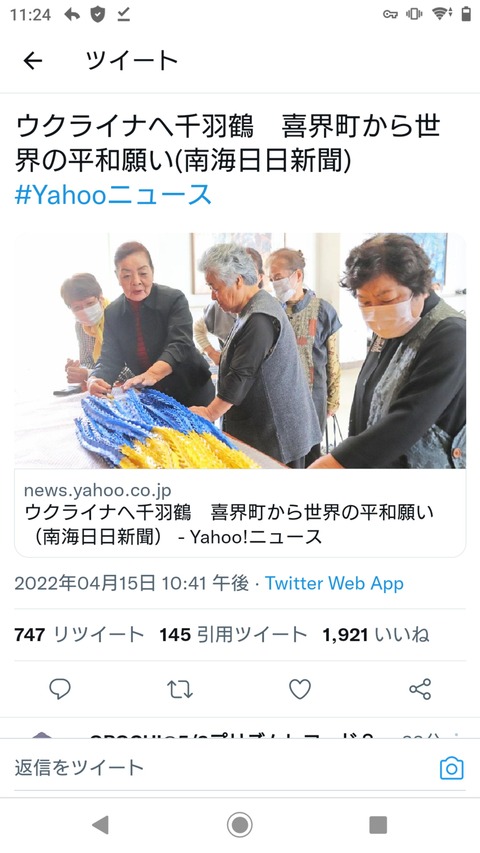View the 145 引用ツイート list
The image size is (480, 853).
pos(233,634)
